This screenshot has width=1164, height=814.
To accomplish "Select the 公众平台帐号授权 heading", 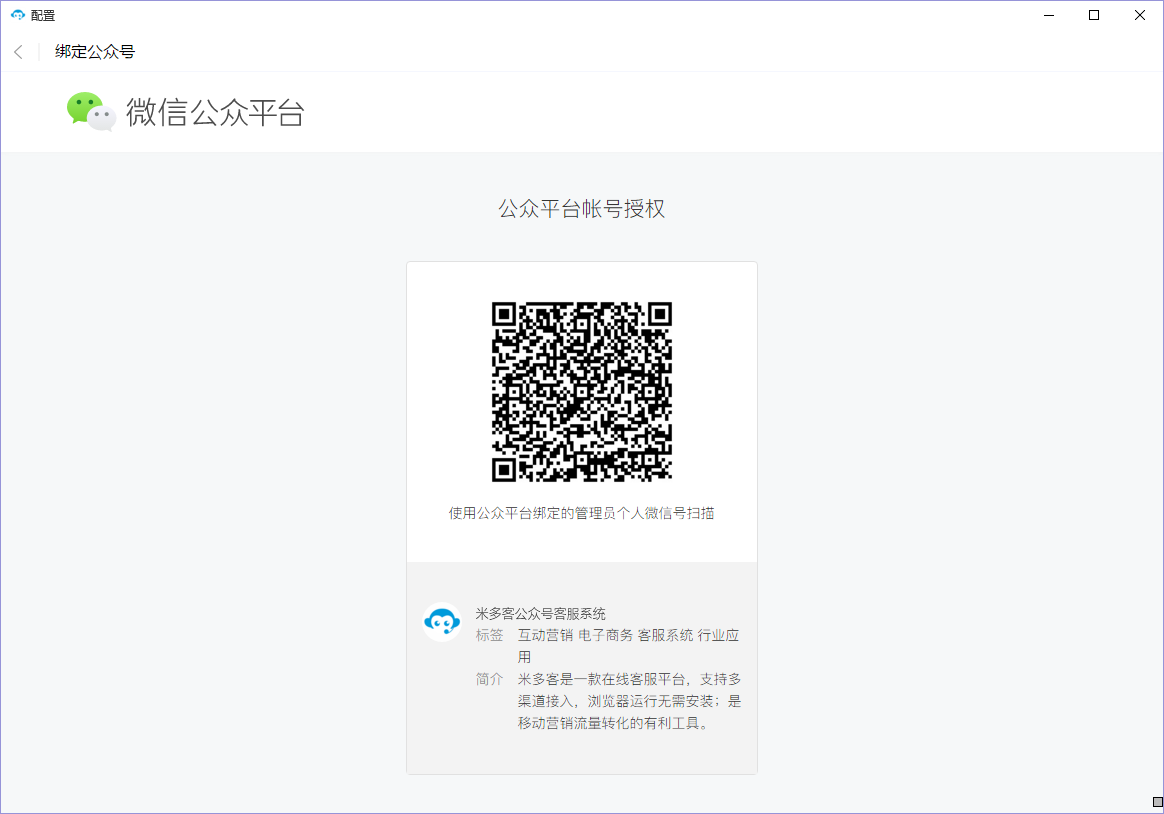I will tap(581, 209).
